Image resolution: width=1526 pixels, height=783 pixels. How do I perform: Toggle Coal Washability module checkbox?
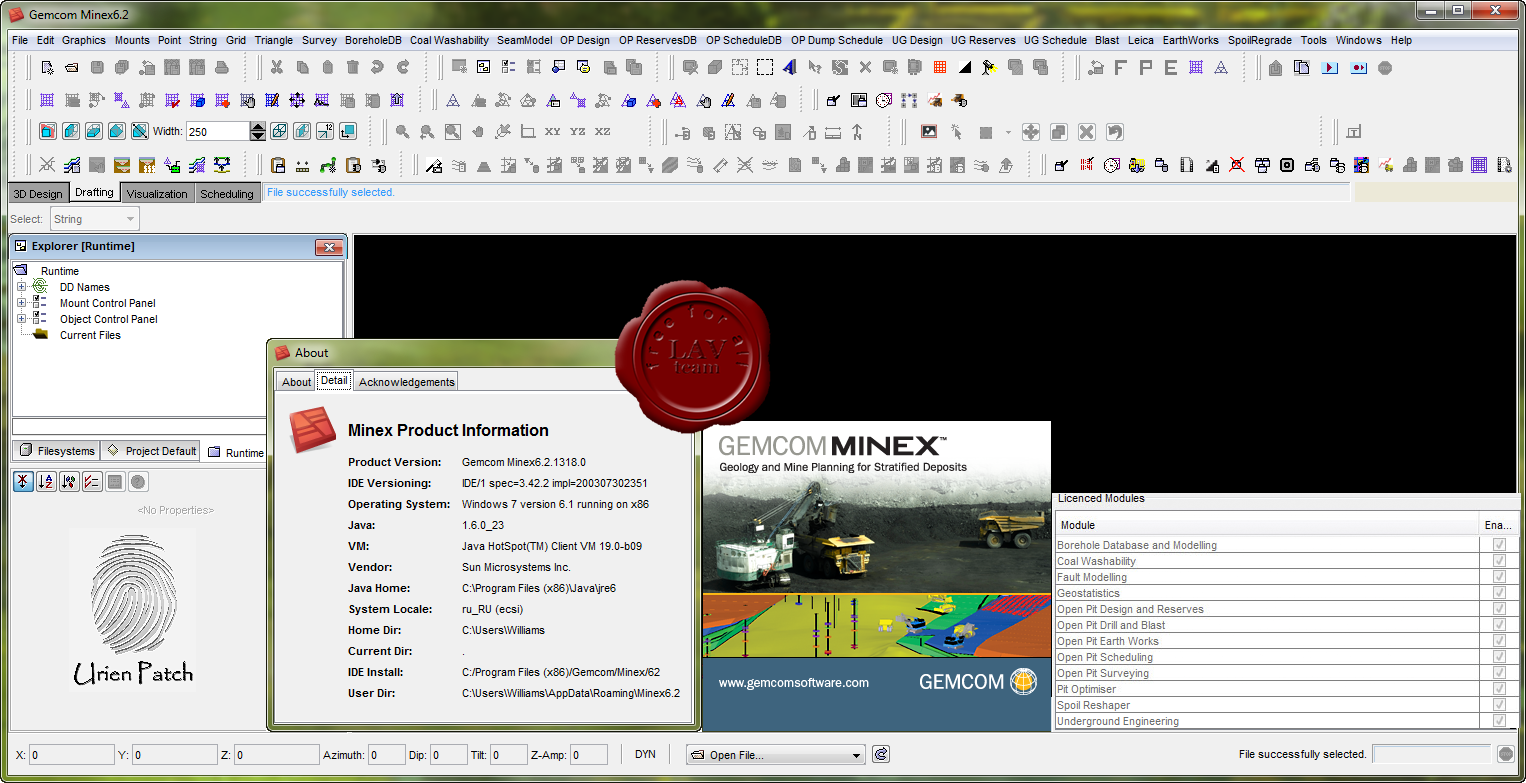click(1499, 561)
